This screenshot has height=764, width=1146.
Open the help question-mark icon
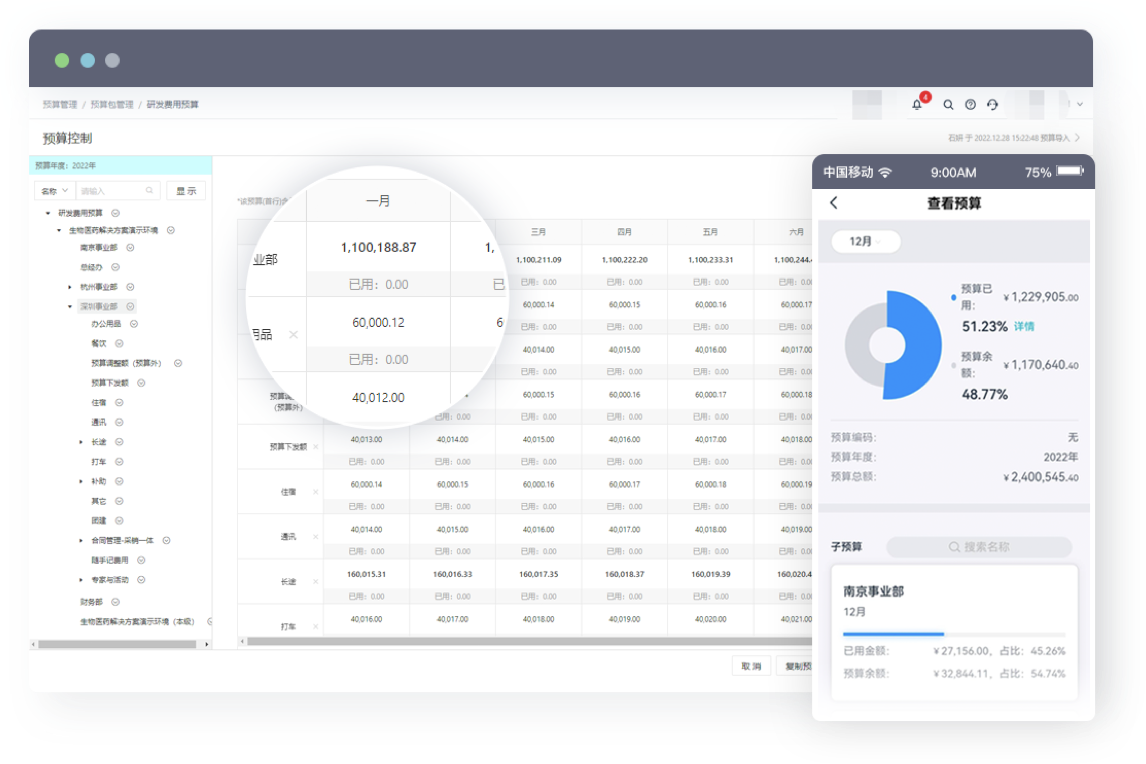click(970, 104)
